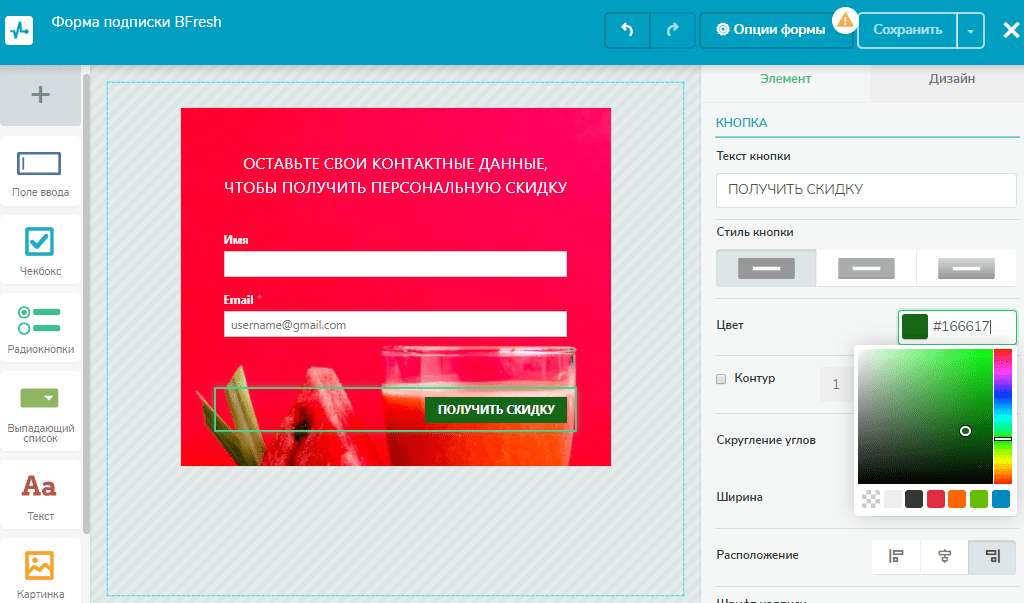The height and width of the screenshot is (603, 1024).
Task: Add a Текст element
Action: coord(40,496)
